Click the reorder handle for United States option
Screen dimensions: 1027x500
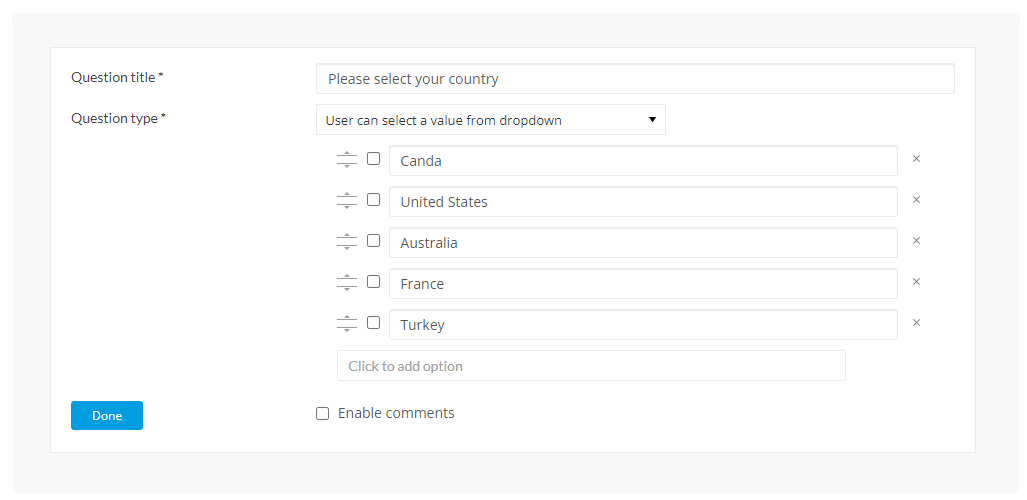tap(346, 201)
